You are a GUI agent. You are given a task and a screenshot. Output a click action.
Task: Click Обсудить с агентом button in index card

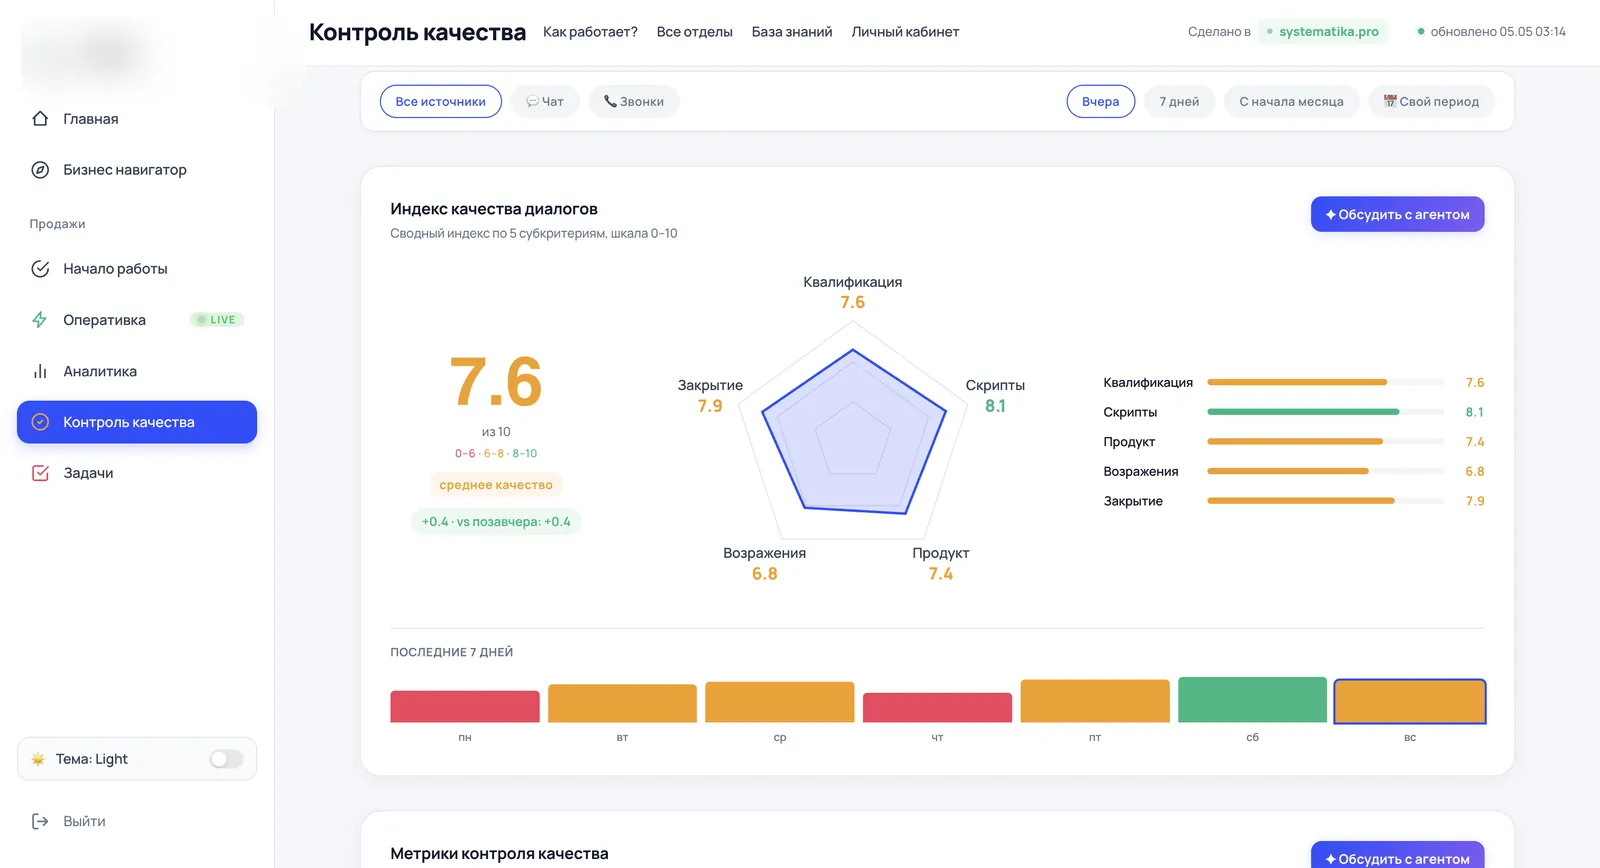point(1397,214)
